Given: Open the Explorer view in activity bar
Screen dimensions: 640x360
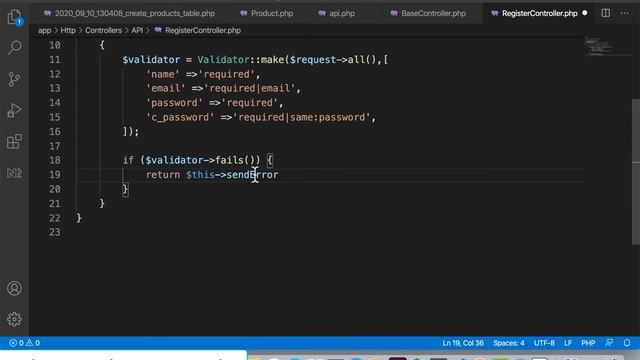Looking at the screenshot, I should [14, 17].
